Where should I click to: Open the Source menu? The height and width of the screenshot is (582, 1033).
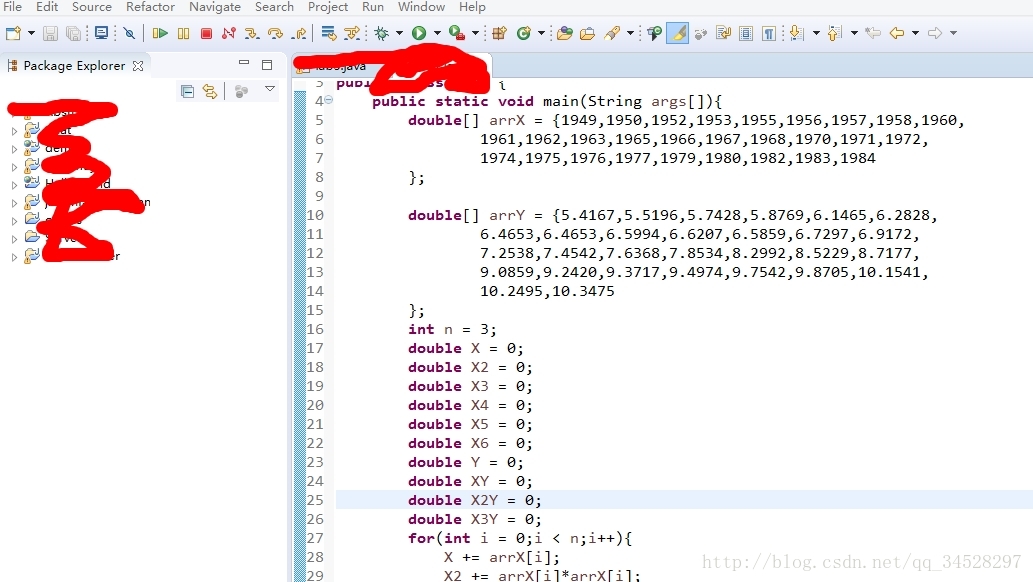92,7
